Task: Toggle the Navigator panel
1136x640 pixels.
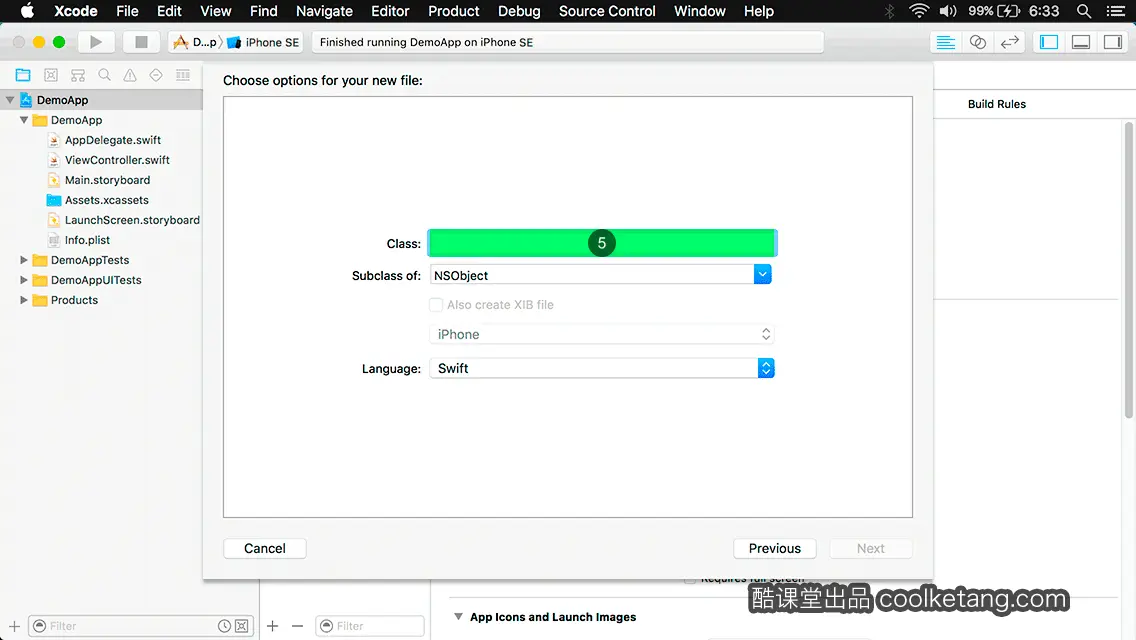Action: coord(1049,42)
